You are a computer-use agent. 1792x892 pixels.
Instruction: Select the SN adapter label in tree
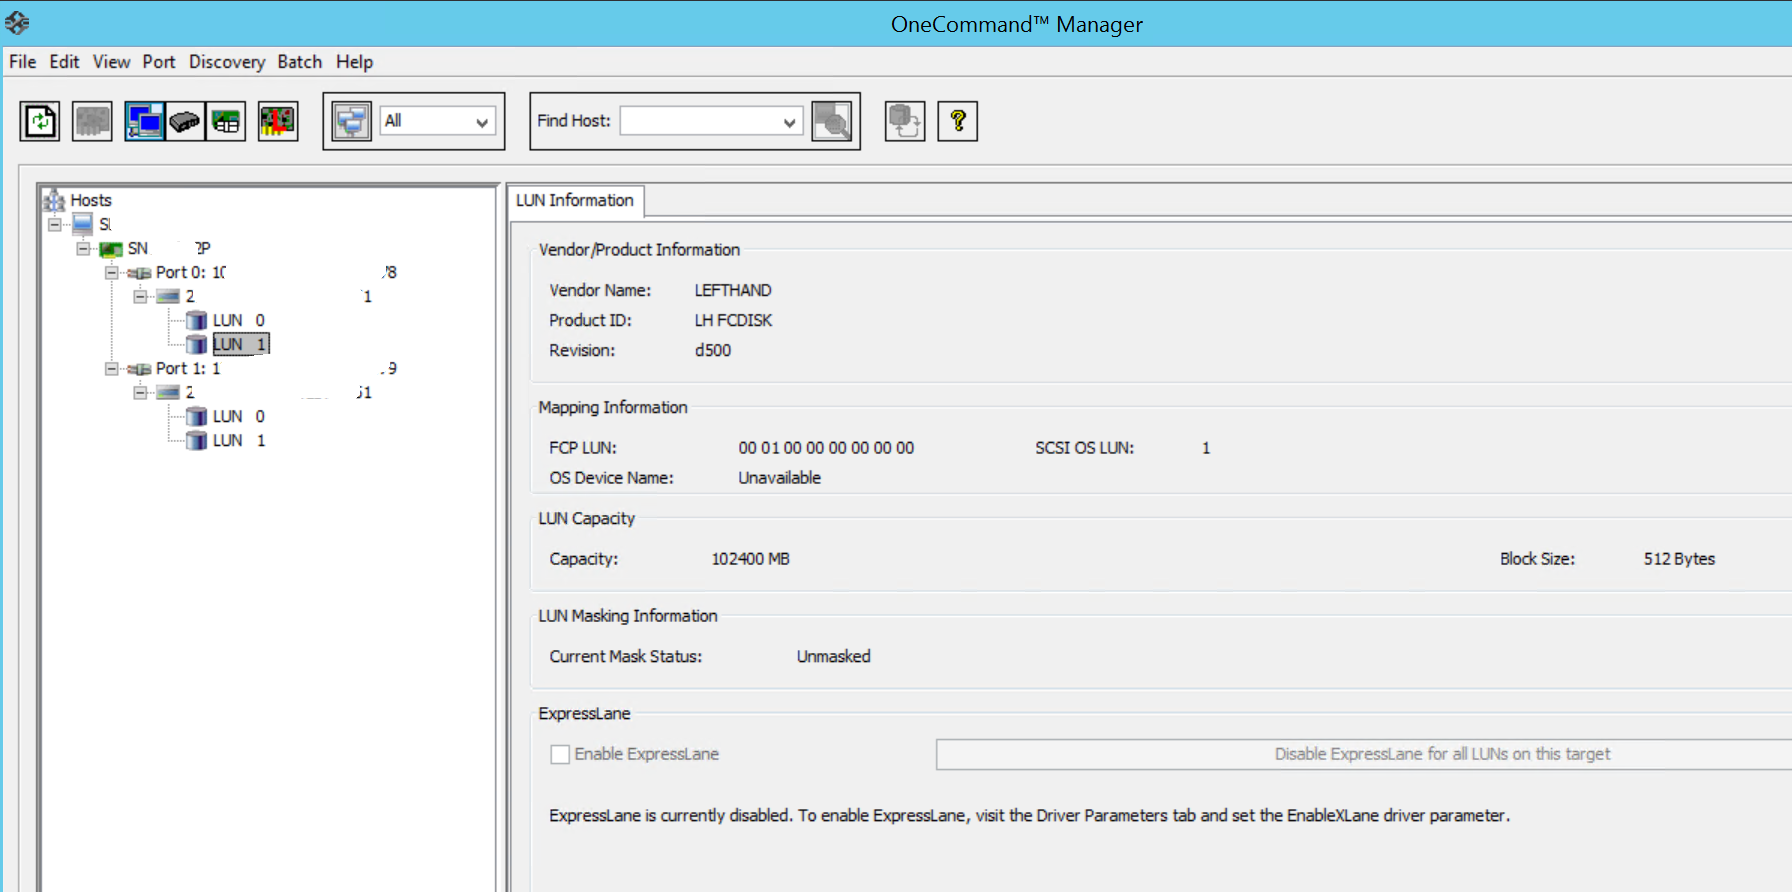pos(138,248)
